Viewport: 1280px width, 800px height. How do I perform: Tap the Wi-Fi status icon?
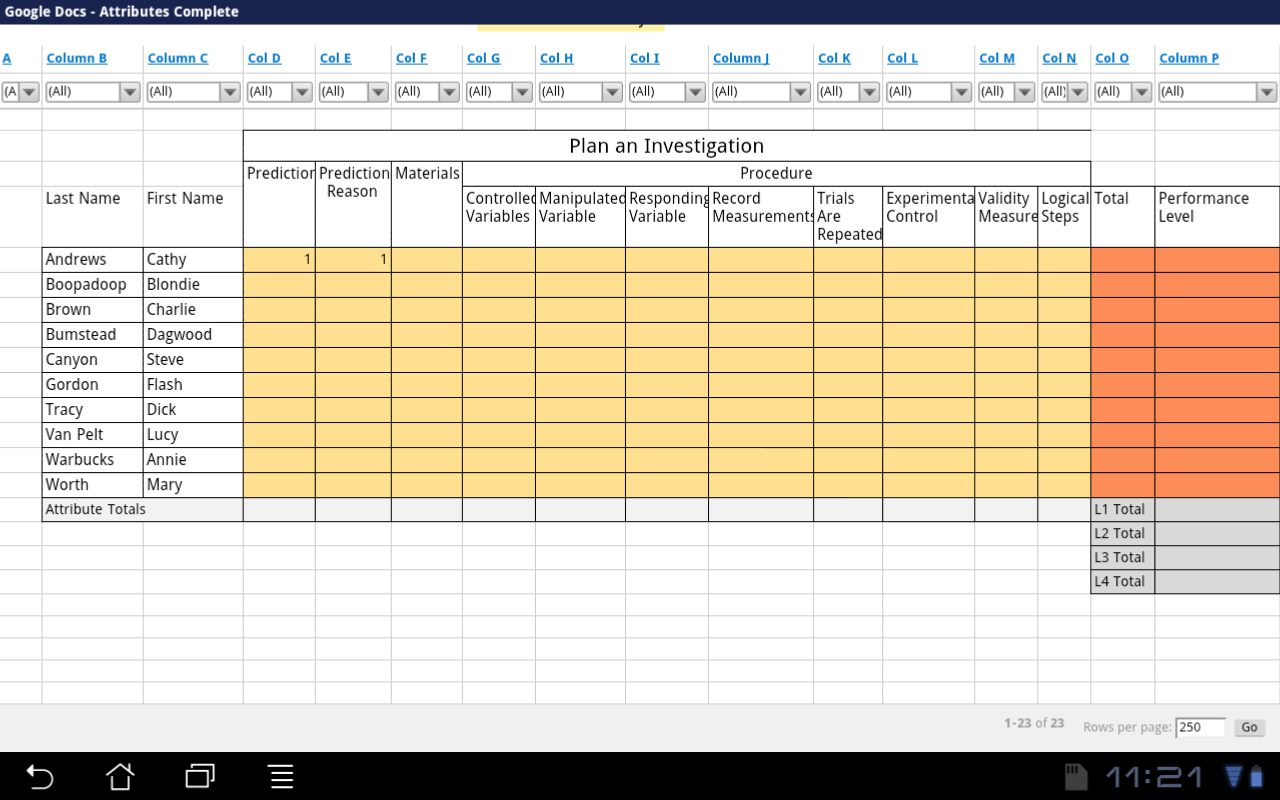1232,776
